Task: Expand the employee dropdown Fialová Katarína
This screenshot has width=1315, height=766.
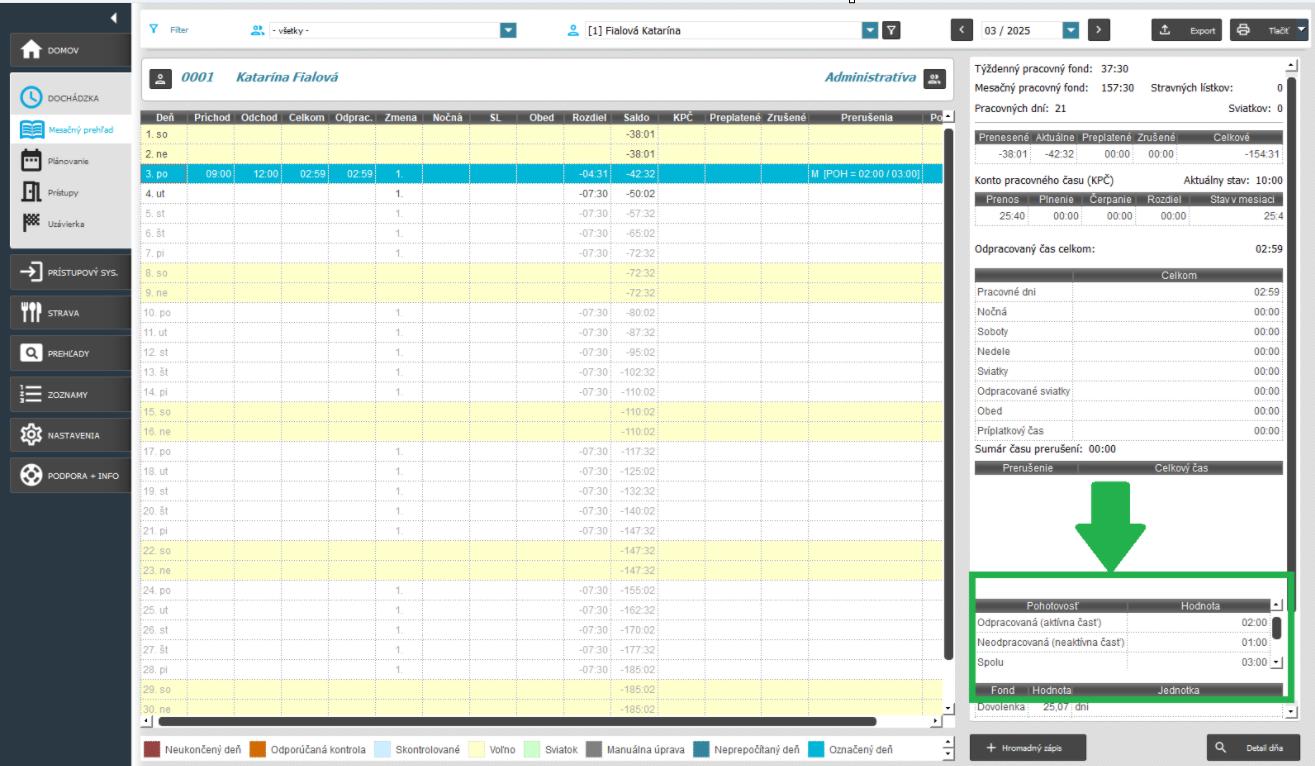Action: (x=869, y=30)
